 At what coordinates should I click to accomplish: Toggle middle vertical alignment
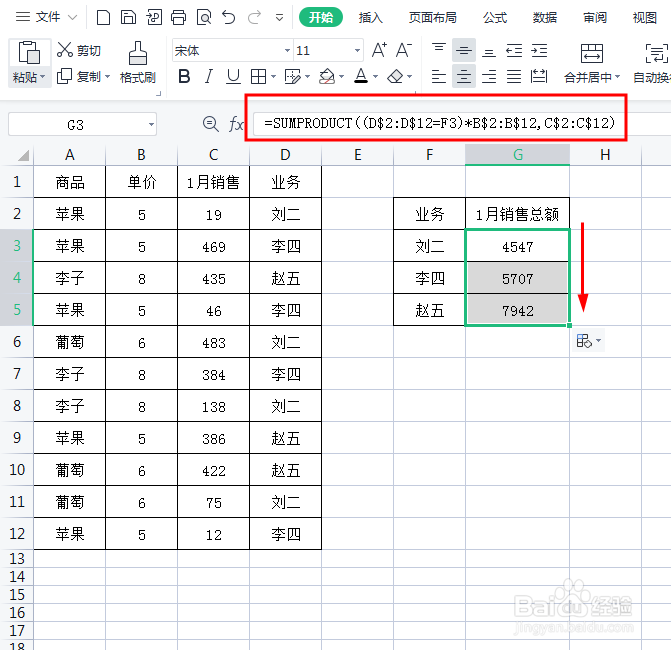point(463,50)
